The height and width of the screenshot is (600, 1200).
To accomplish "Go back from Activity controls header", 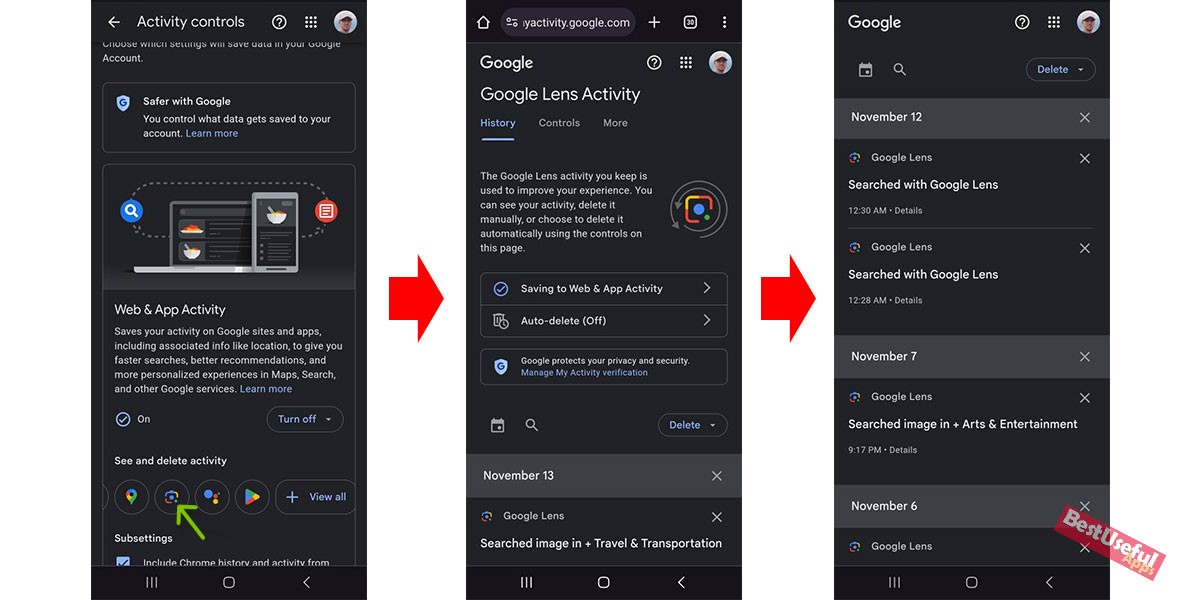I will [x=114, y=22].
